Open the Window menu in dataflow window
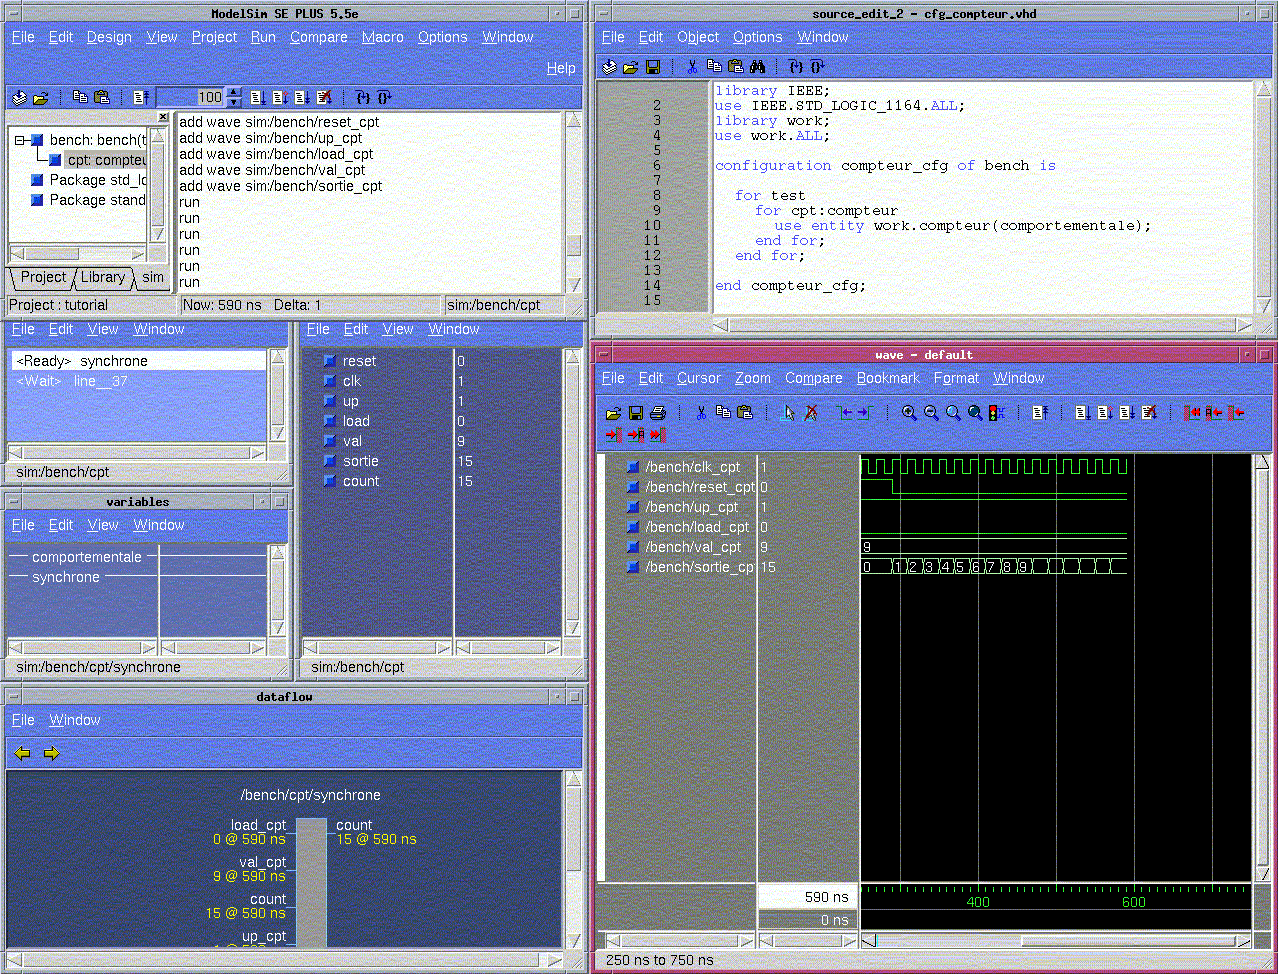This screenshot has height=974, width=1278. point(75,720)
